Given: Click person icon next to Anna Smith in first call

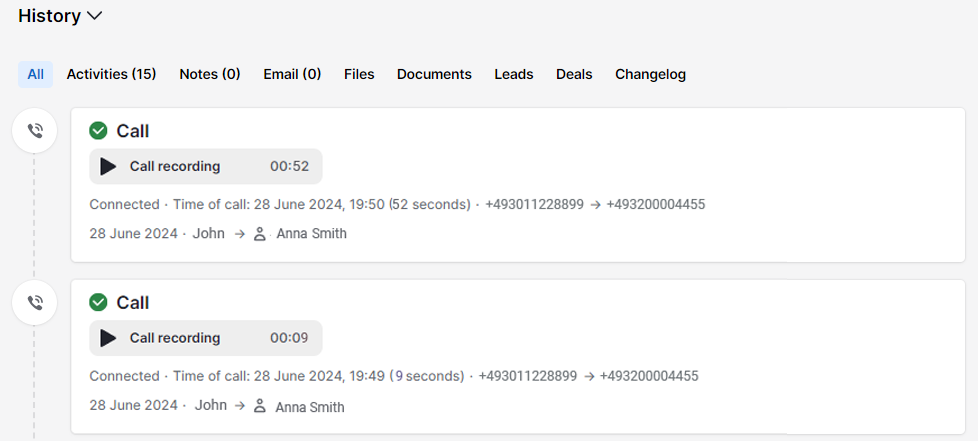Looking at the screenshot, I should [x=260, y=234].
